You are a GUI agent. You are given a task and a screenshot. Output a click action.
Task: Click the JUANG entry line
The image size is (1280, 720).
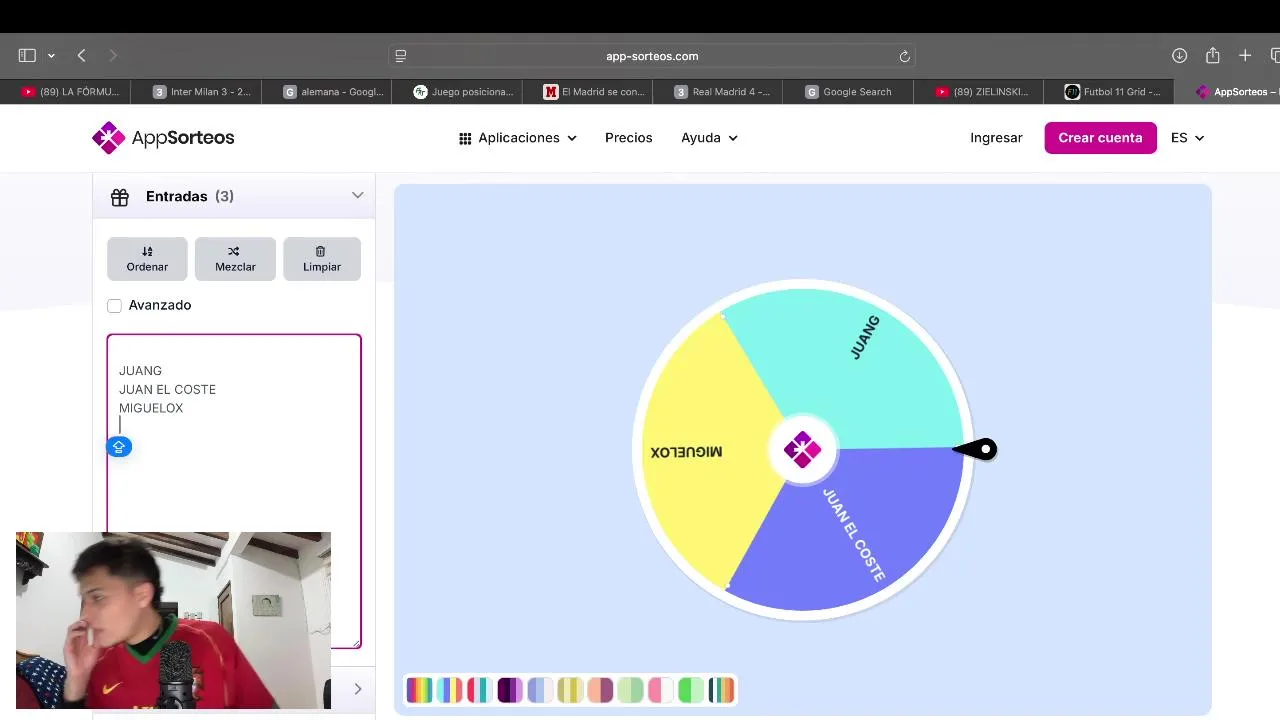(x=140, y=371)
